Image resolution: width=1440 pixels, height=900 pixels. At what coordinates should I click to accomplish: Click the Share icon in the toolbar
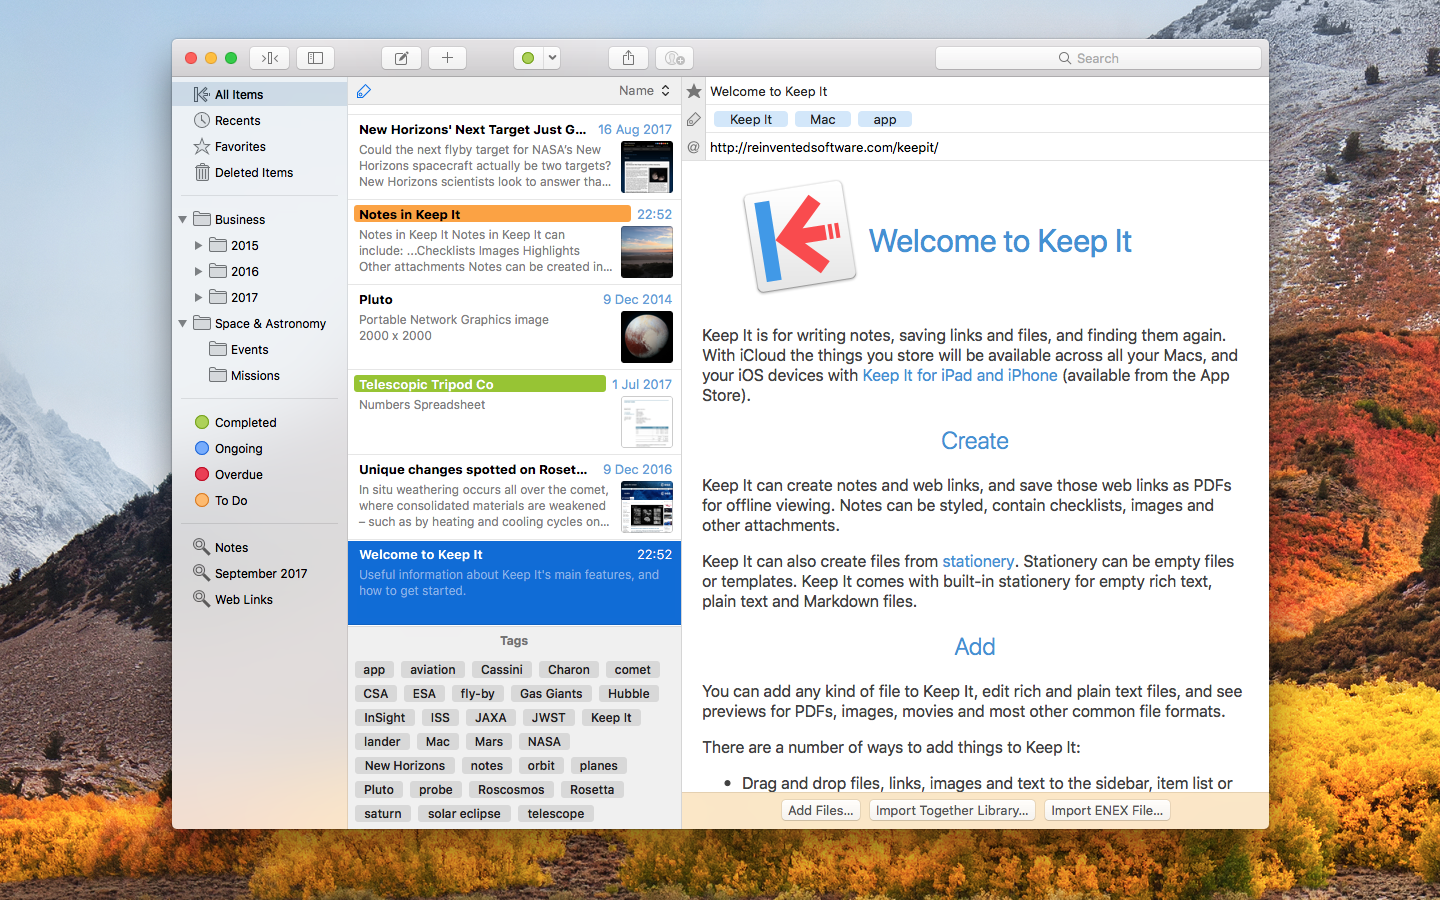(x=628, y=57)
